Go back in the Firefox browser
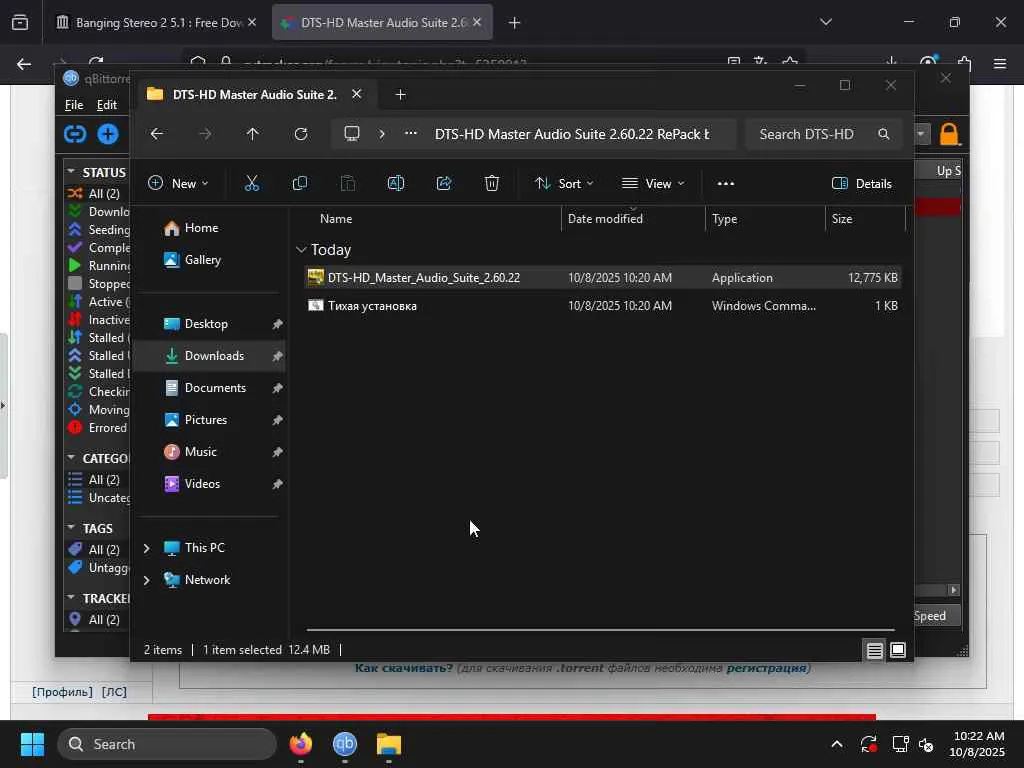Viewport: 1024px width, 768px height. (24, 64)
